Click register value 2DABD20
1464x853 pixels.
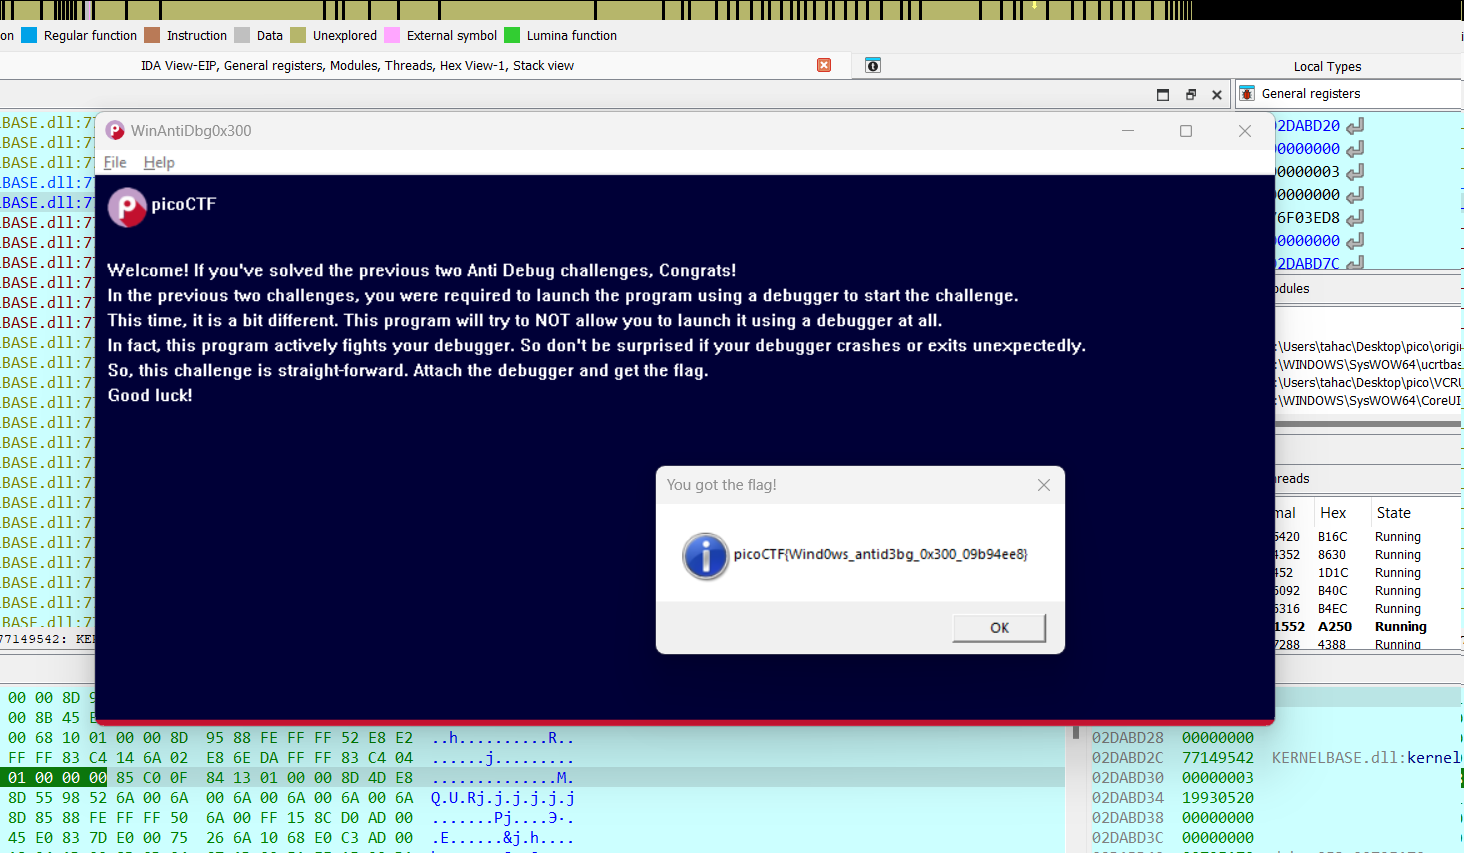[1308, 126]
